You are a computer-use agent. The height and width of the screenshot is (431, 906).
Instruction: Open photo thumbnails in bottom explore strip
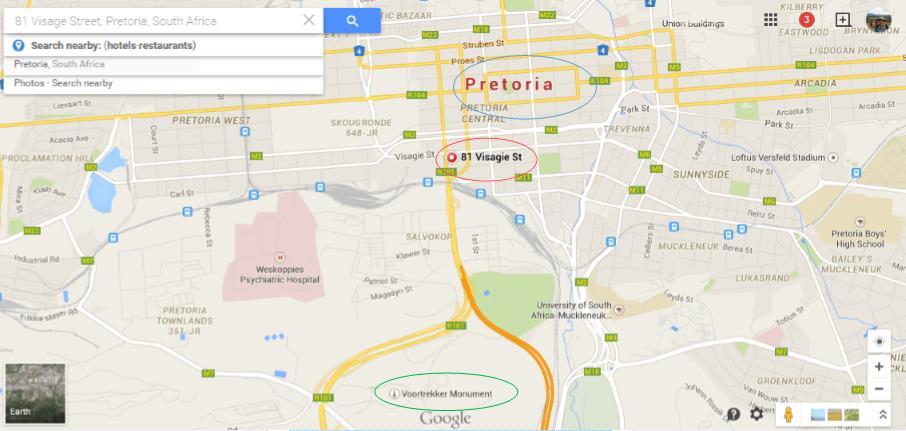[x=835, y=415]
